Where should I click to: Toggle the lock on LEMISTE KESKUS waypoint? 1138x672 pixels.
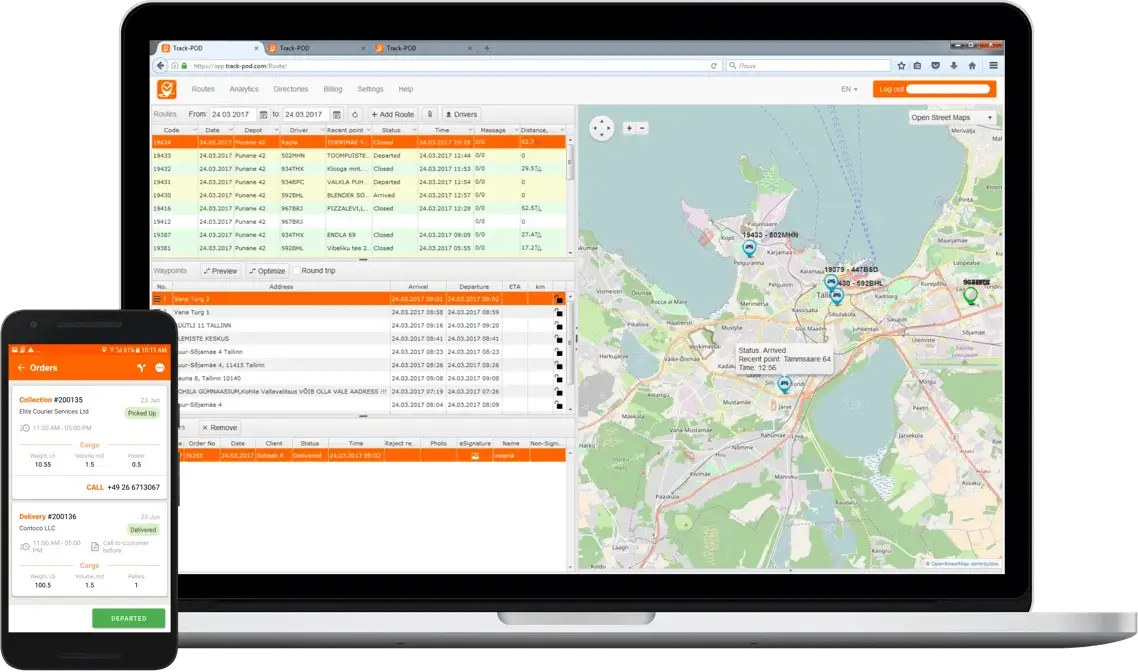click(559, 339)
